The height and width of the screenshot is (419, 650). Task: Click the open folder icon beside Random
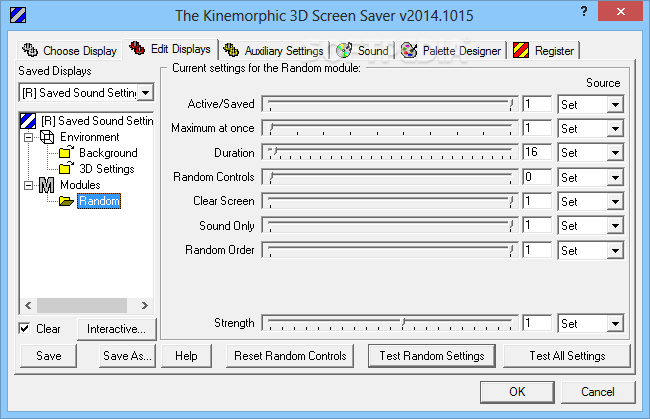coord(66,201)
